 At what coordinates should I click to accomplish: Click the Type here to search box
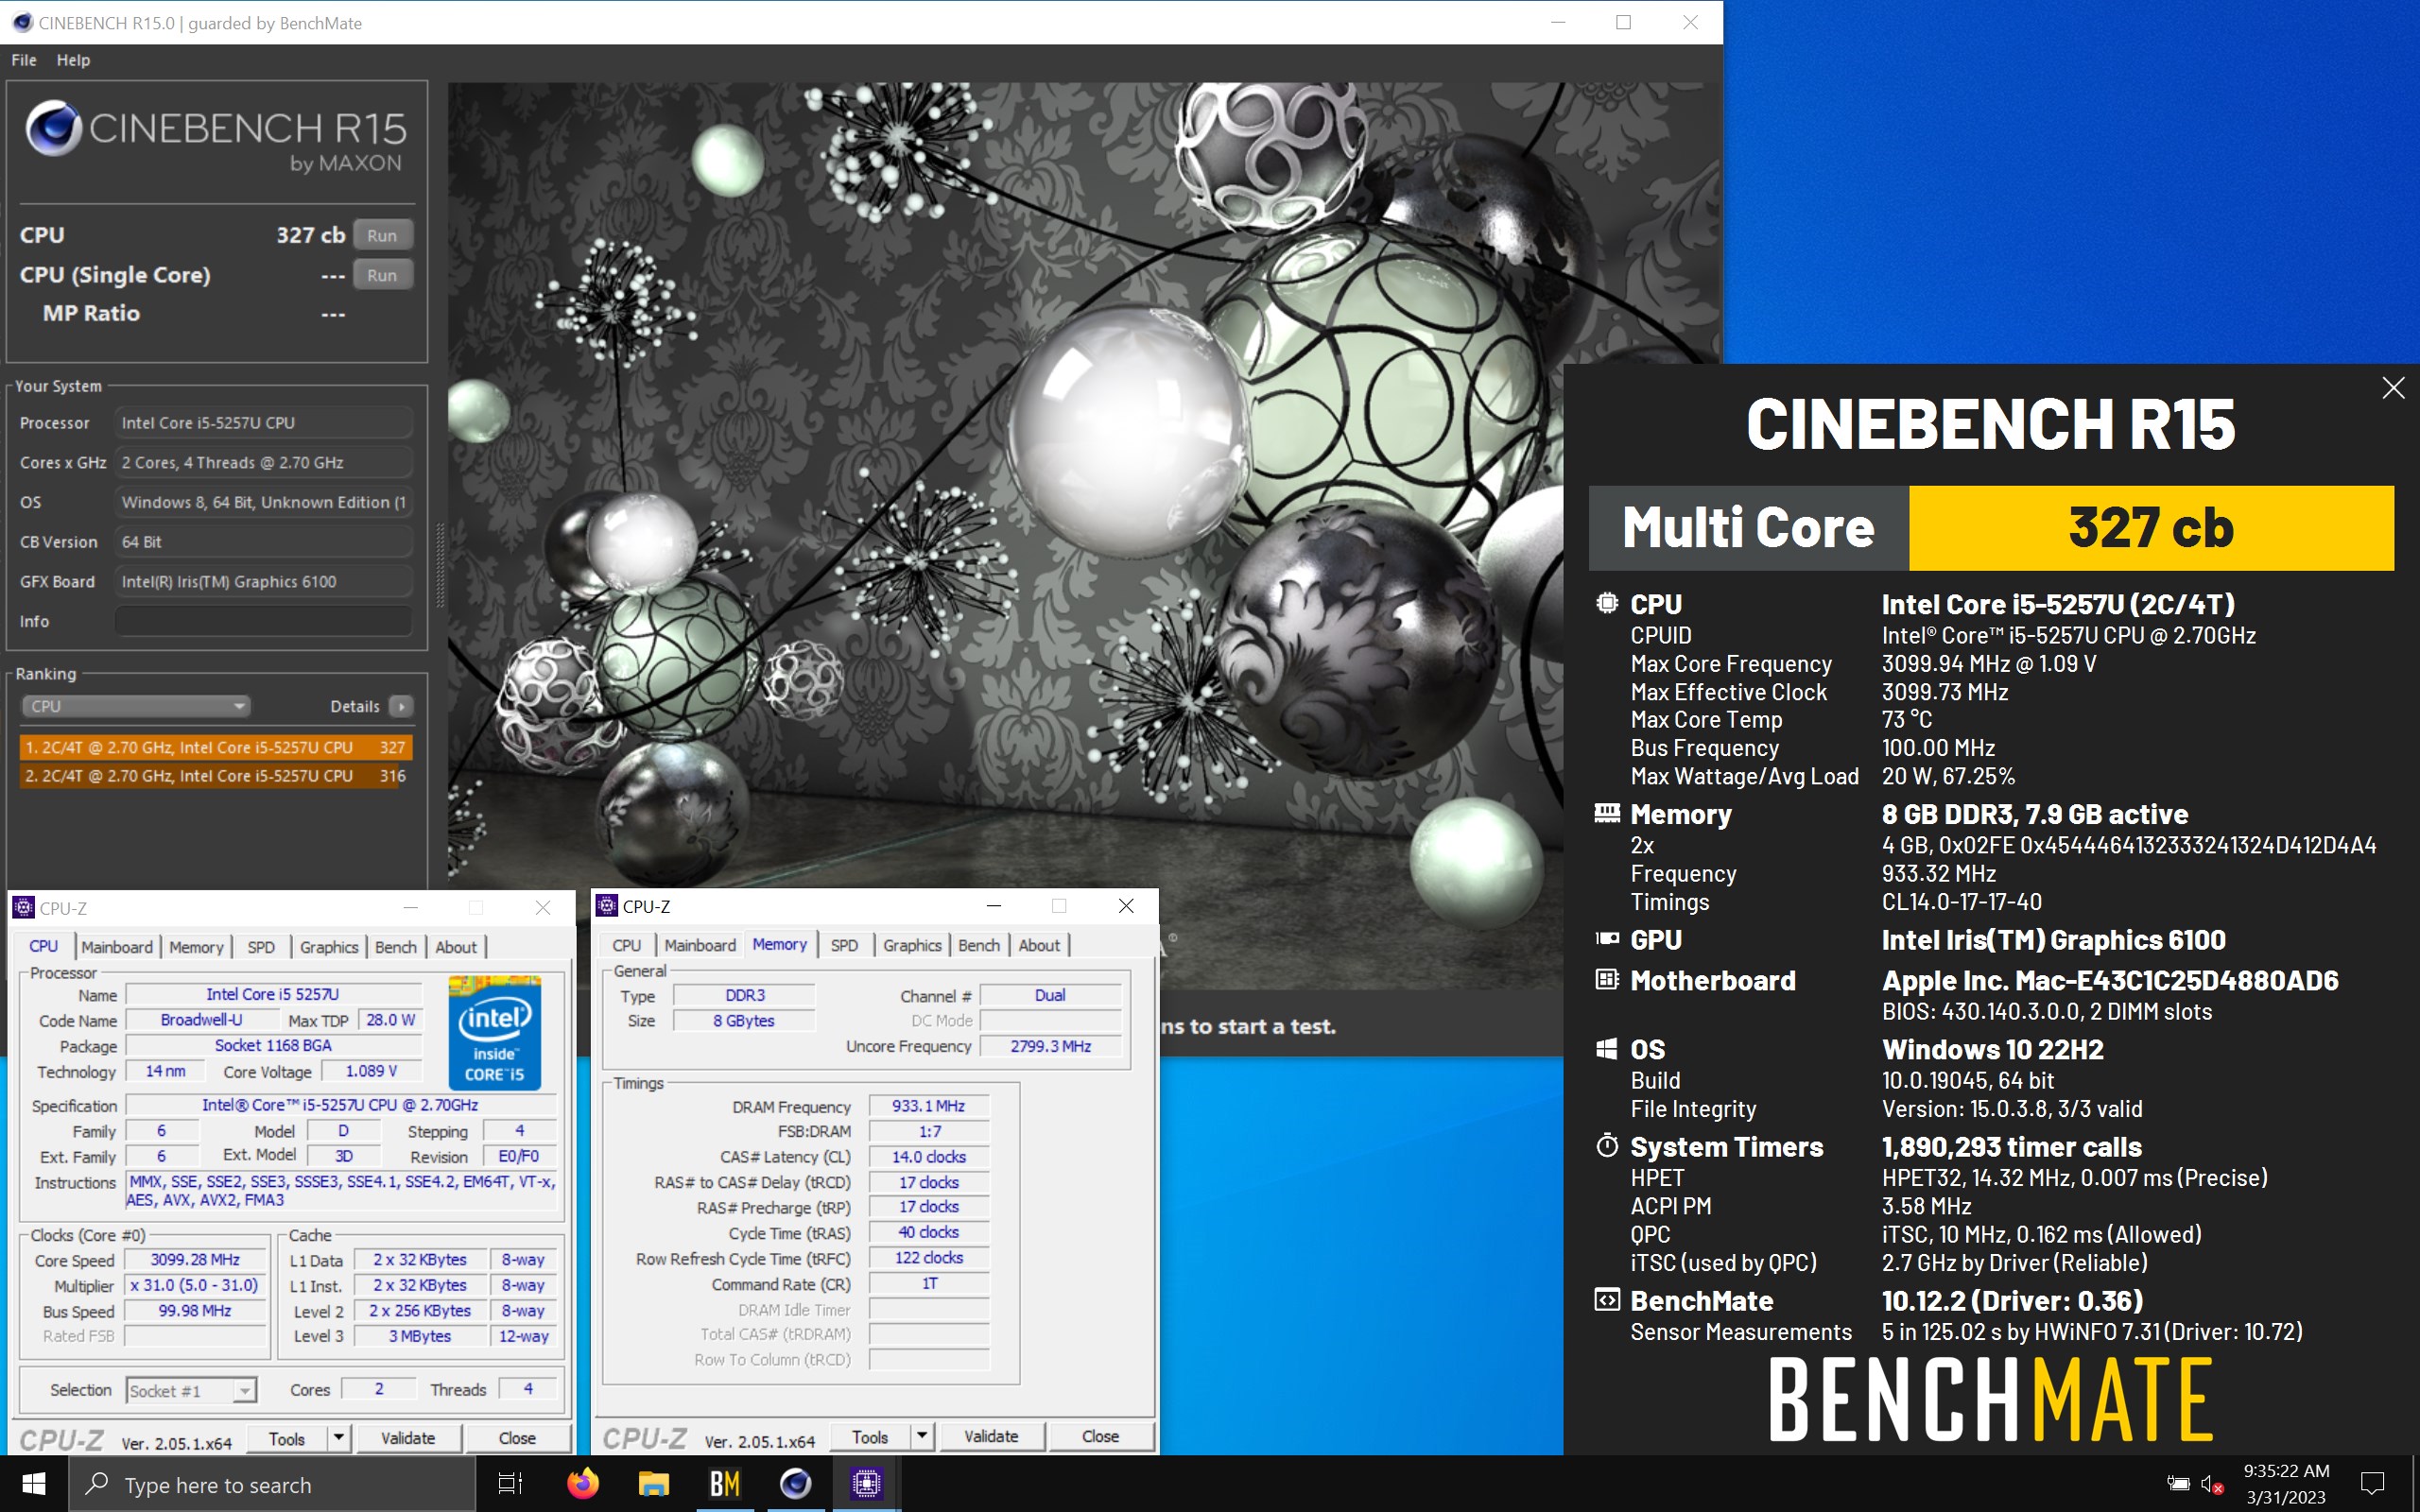pos(272,1484)
